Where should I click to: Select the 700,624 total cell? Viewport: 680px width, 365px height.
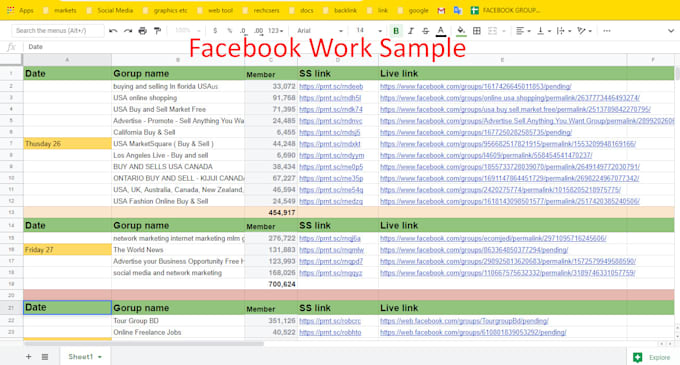click(271, 284)
